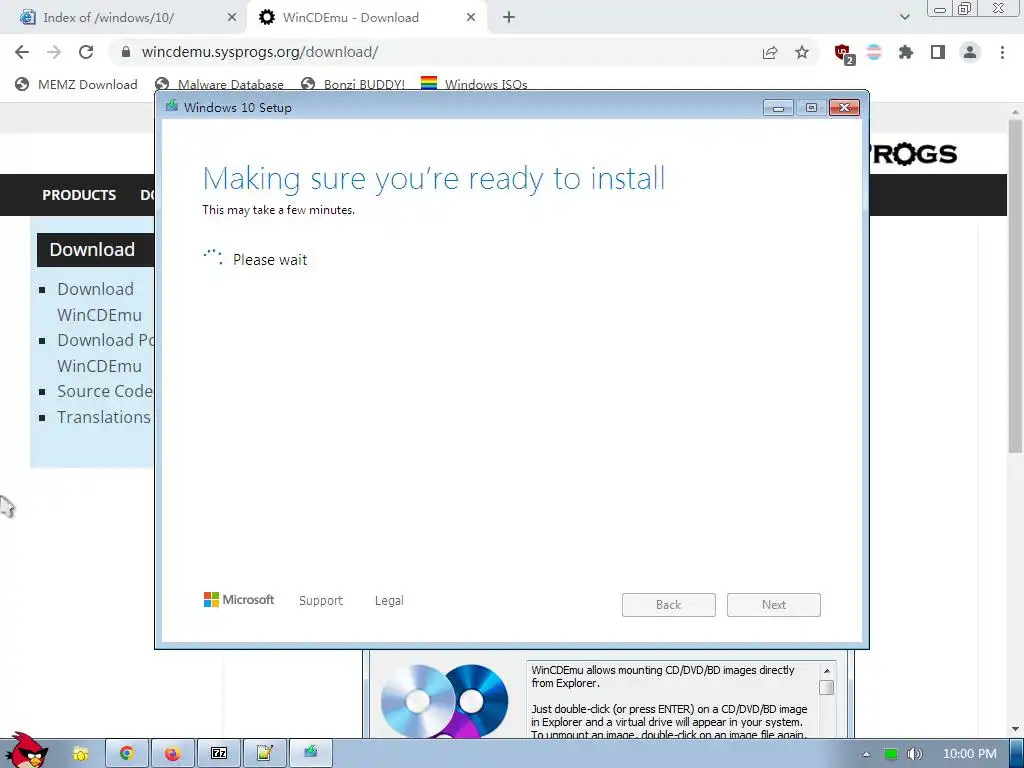Restore down the Chrome browser window
This screenshot has width=1024, height=768.
[965, 8]
